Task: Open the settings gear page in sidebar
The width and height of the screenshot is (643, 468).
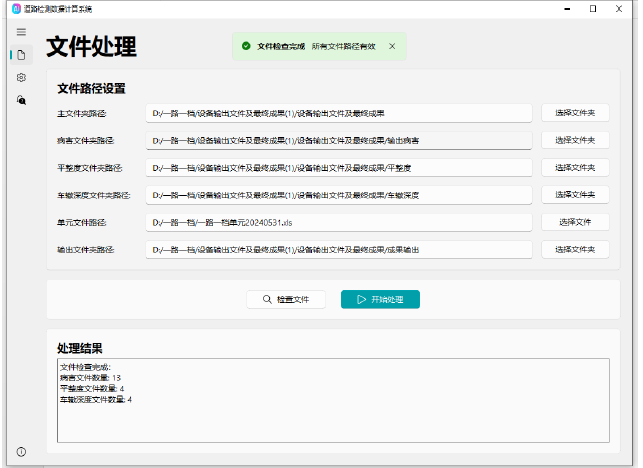Action: click(x=21, y=77)
